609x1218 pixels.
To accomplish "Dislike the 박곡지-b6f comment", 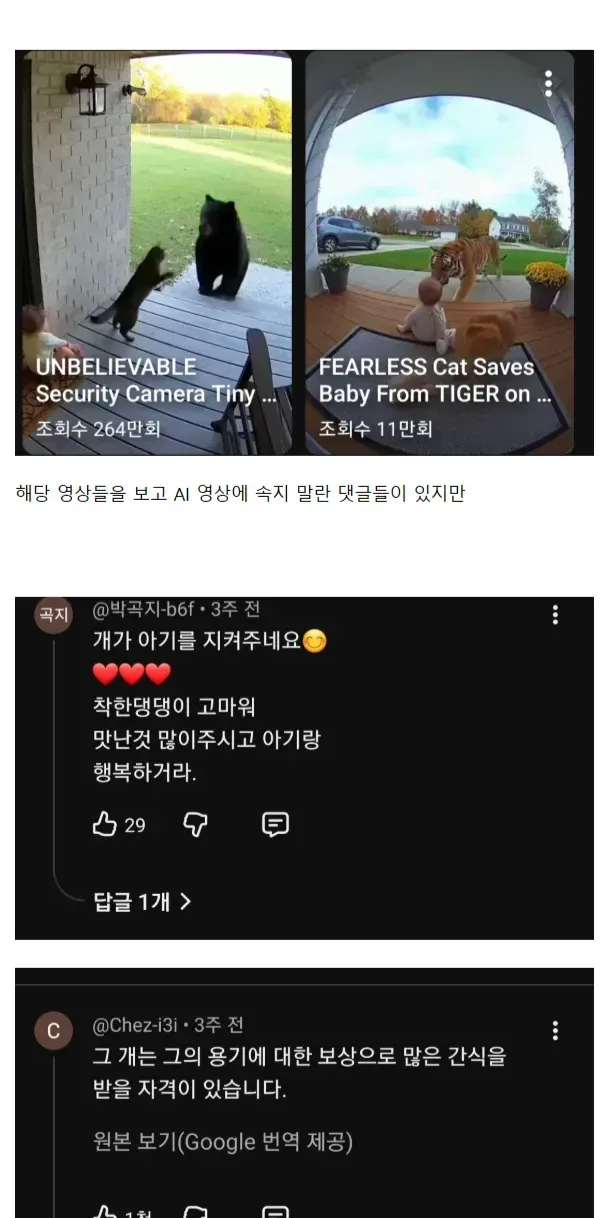I will (196, 824).
